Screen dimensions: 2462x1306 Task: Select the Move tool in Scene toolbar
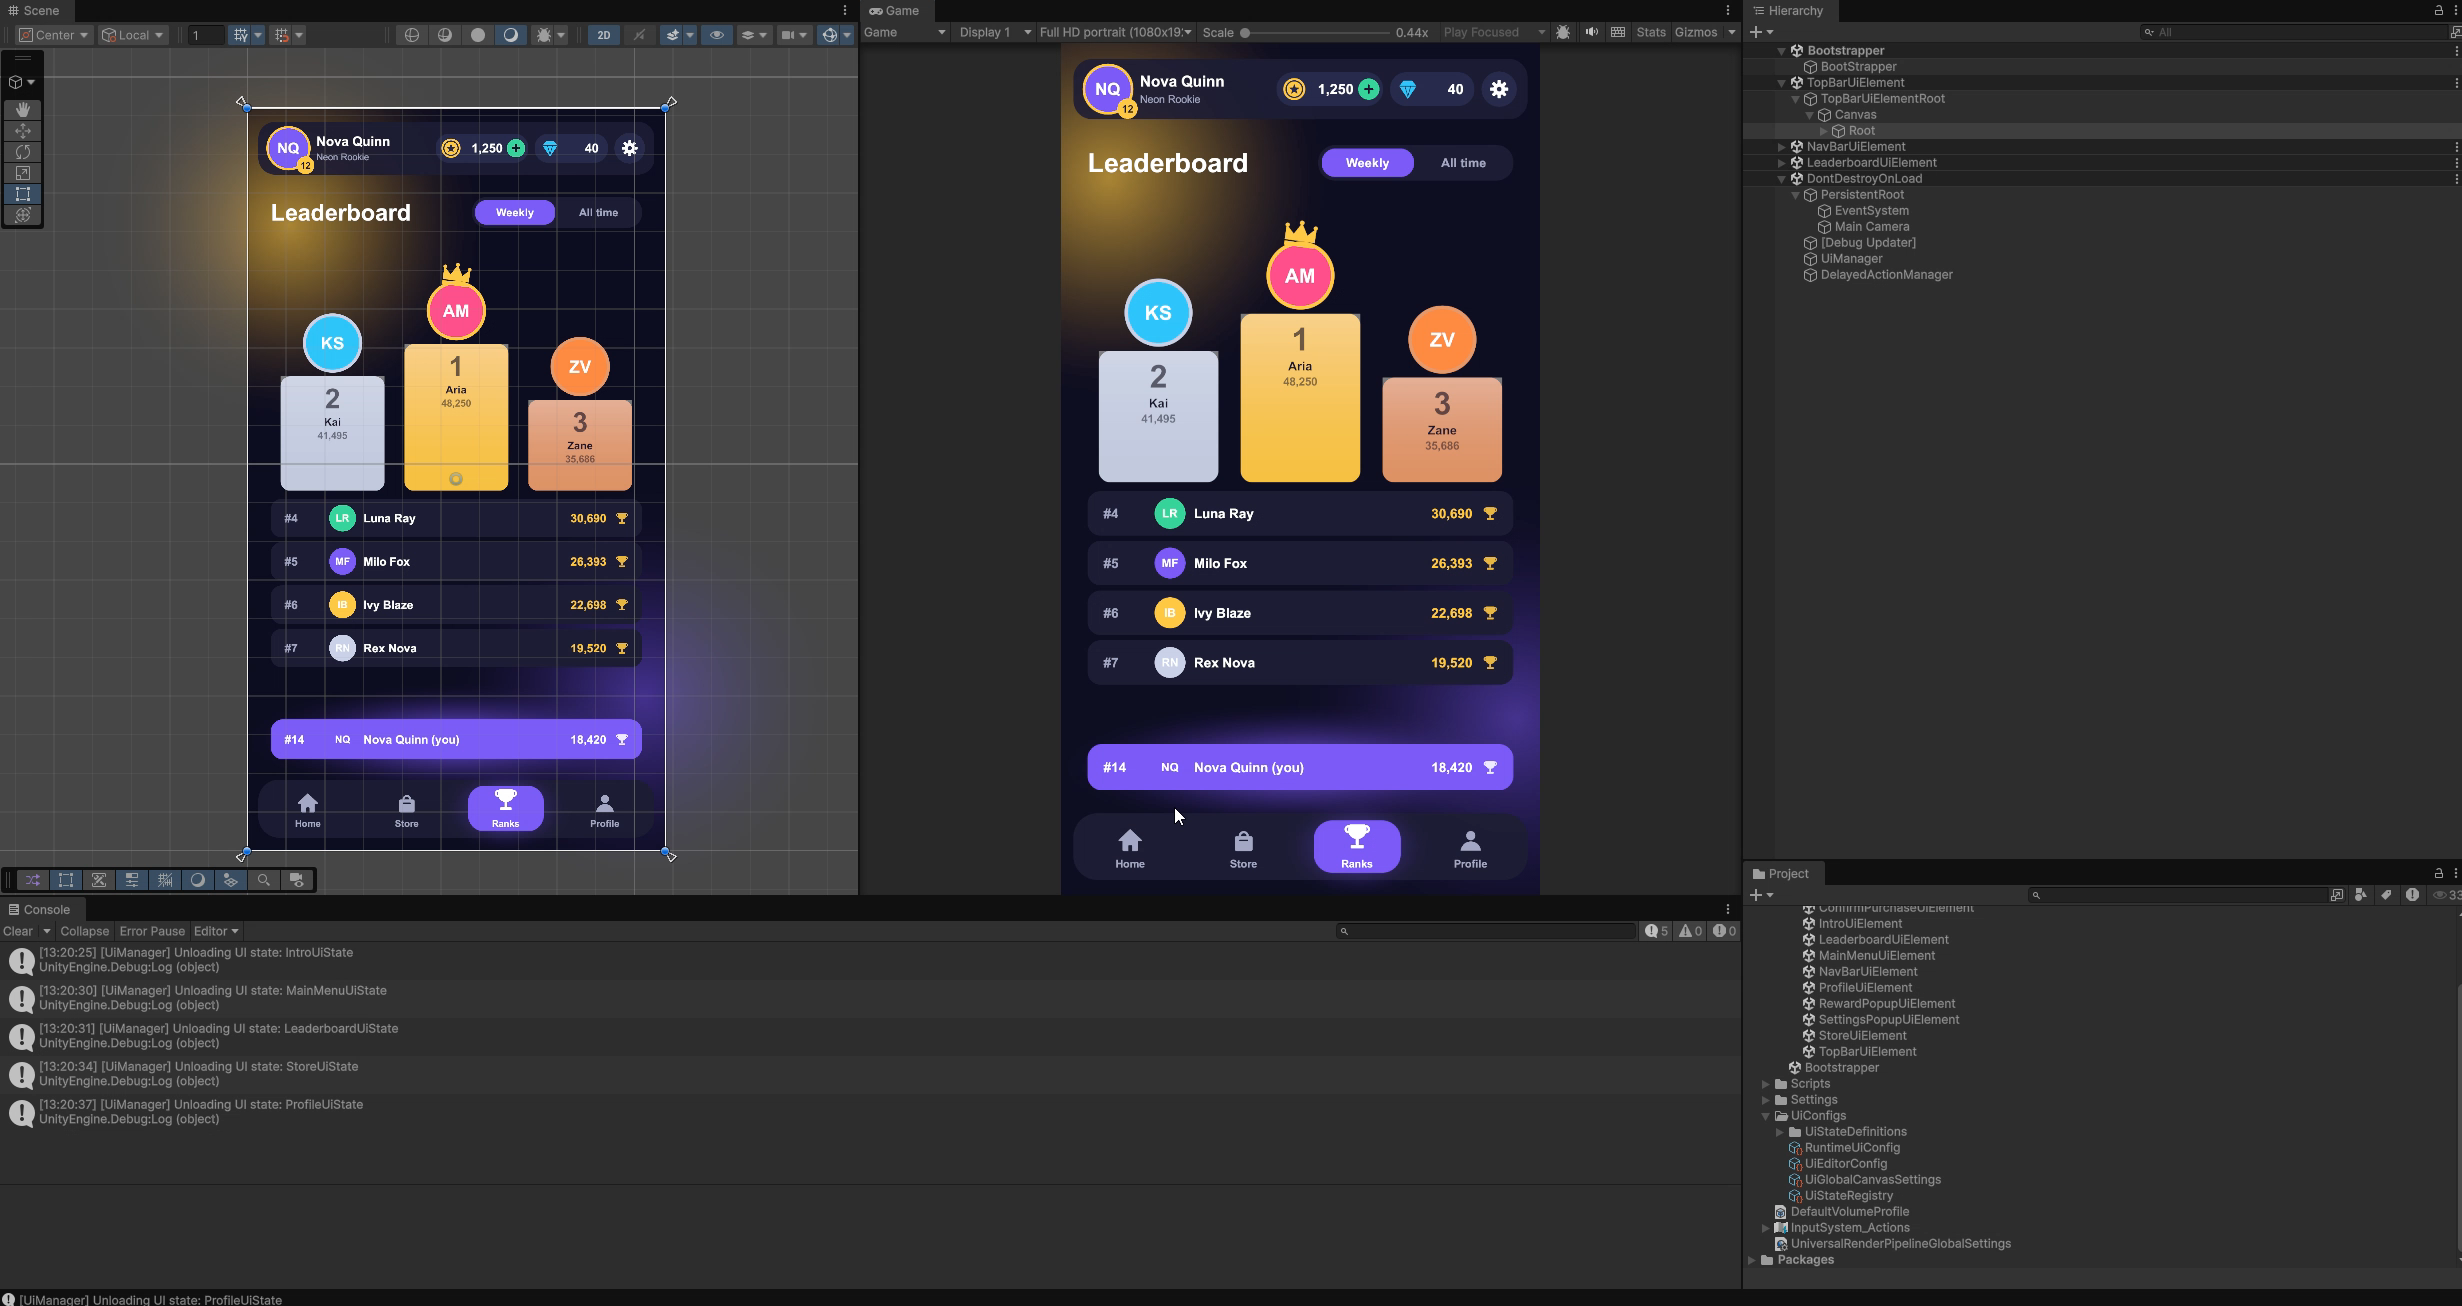(23, 131)
